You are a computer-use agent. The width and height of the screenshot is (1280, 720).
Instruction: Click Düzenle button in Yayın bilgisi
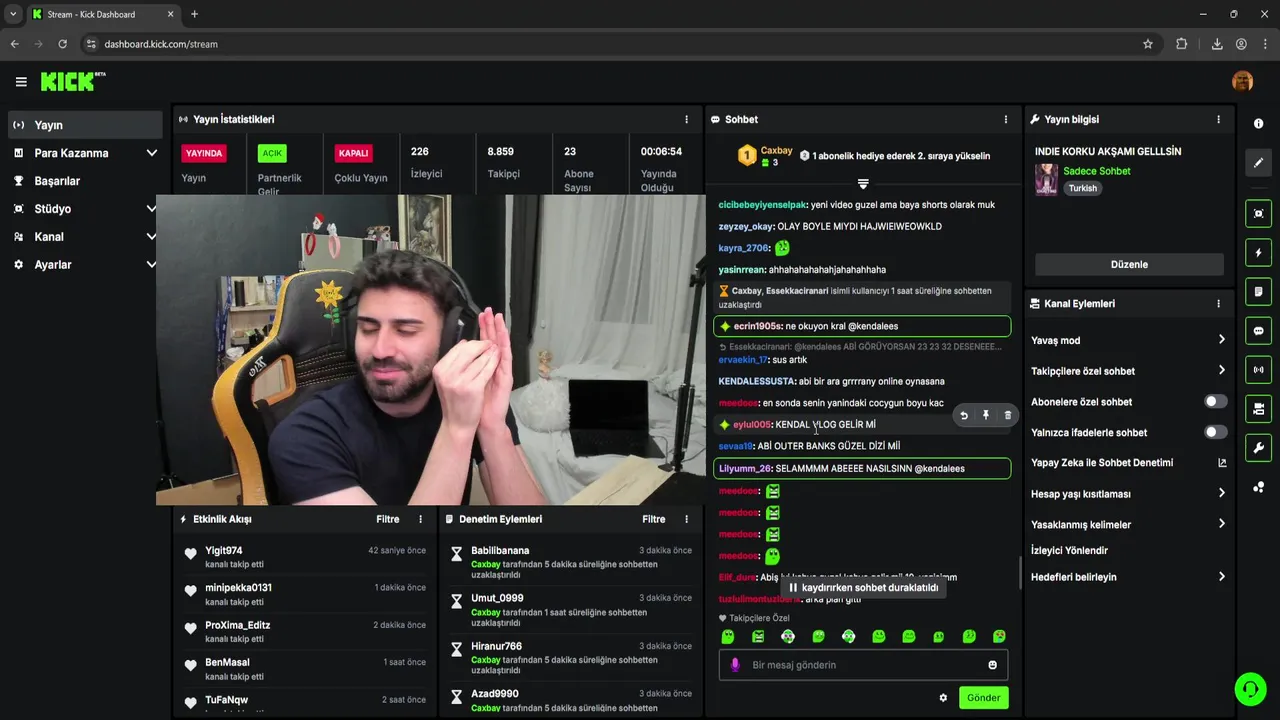[x=1129, y=265]
